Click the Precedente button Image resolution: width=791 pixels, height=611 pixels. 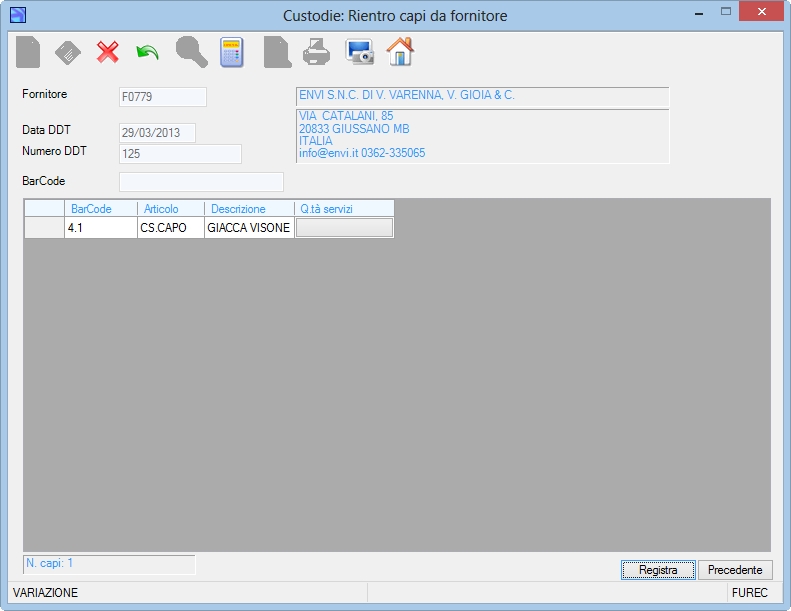point(735,570)
